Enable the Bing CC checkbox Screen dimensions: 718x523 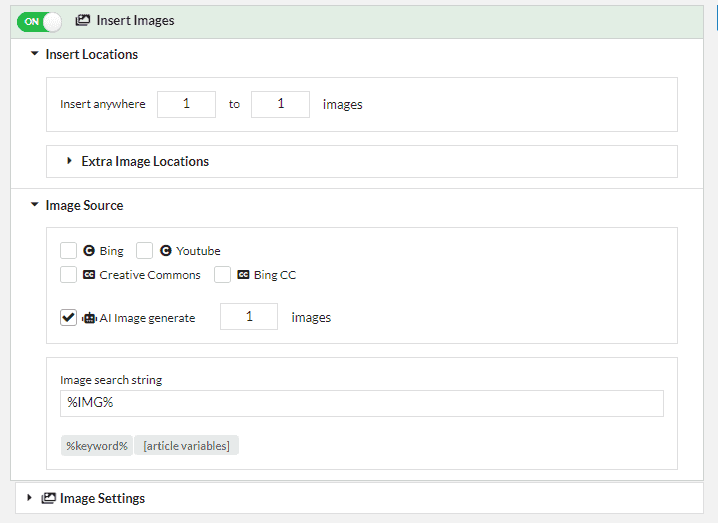223,275
